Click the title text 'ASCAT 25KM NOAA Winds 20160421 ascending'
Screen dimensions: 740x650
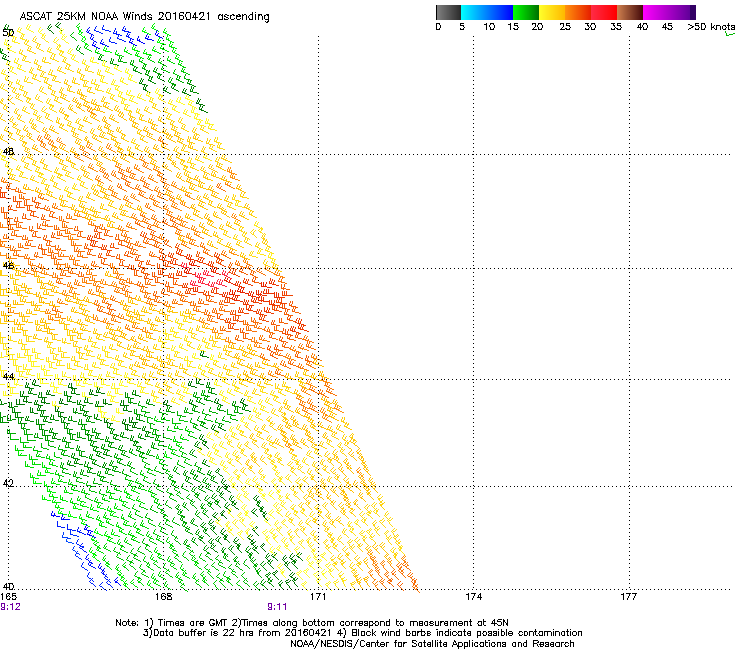(x=144, y=17)
